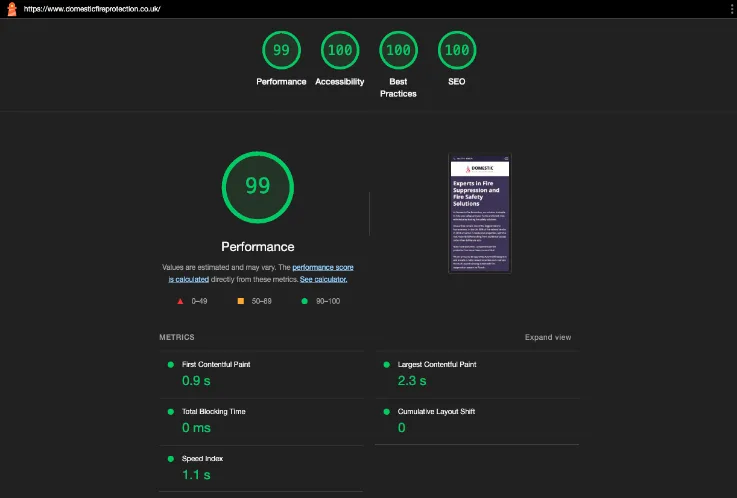Viewport: 737px width, 498px height.
Task: Click green dot beside Speed Index
Action: coord(171,459)
